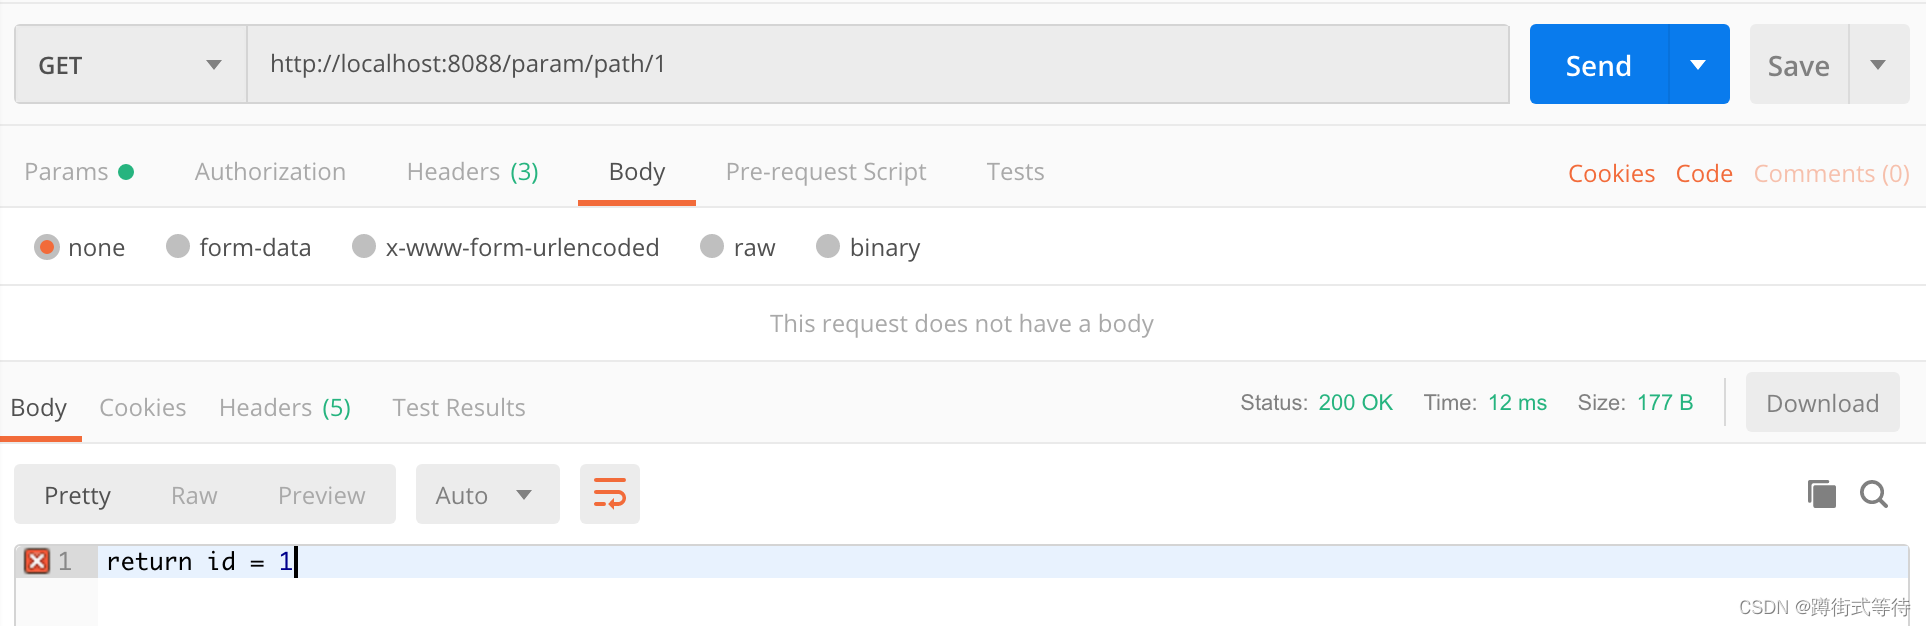Open the Cookies link
This screenshot has height=626, width=1926.
pos(1611,174)
